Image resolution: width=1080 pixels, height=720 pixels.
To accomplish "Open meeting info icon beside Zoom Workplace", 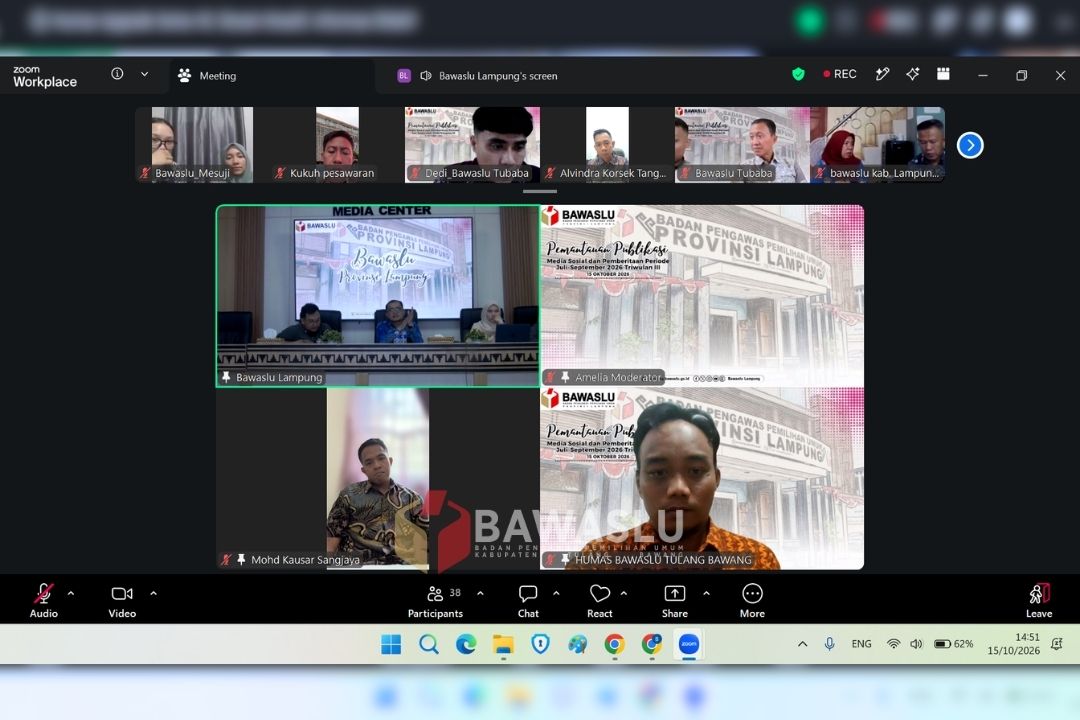I will [117, 74].
